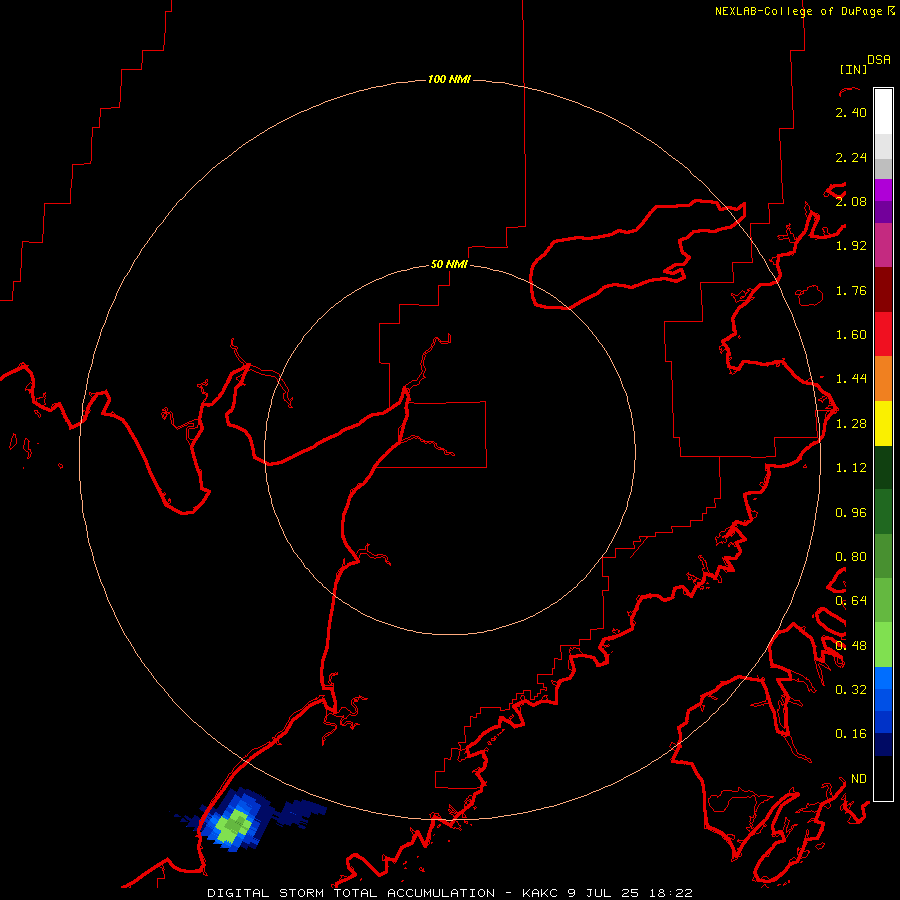Pick the lime green legend swatch
The image size is (900, 900).
(x=883, y=645)
